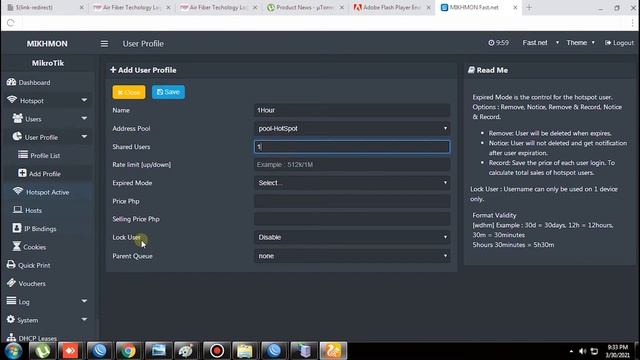Switch to the ${link-redirect} browser tab
The width and height of the screenshot is (640, 360).
[46, 8]
